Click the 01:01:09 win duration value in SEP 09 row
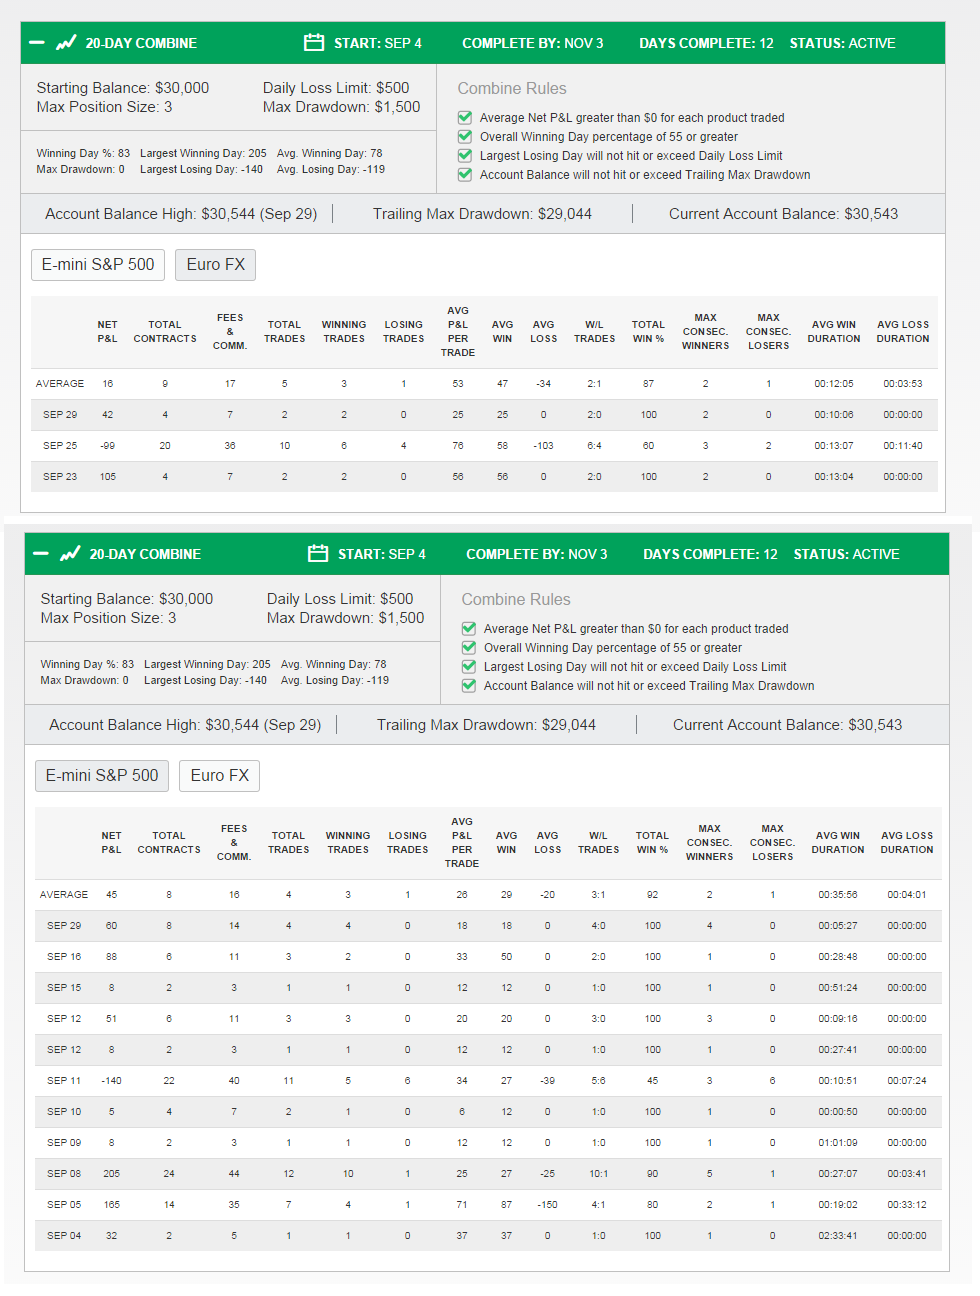Viewport: 980px width, 1296px height. (x=838, y=1143)
